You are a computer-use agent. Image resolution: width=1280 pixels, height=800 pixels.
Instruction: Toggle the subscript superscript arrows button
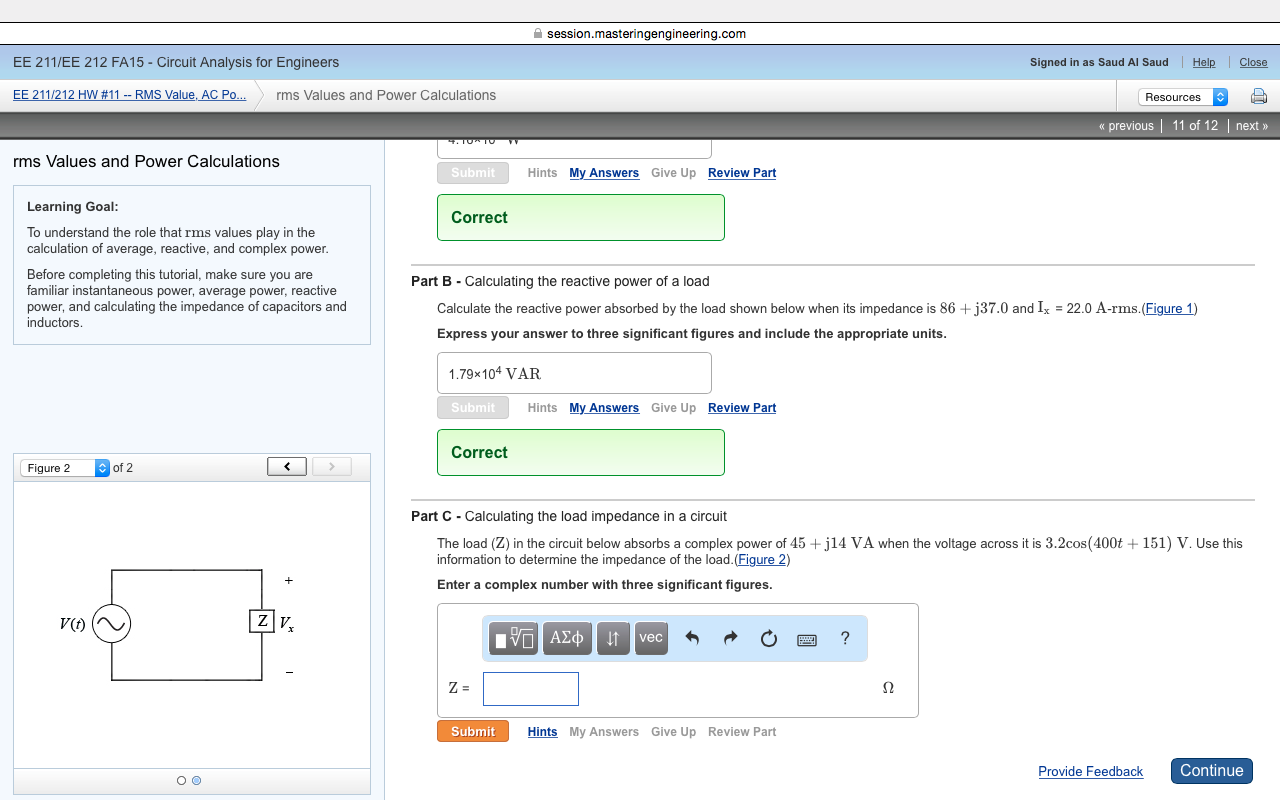tap(613, 638)
